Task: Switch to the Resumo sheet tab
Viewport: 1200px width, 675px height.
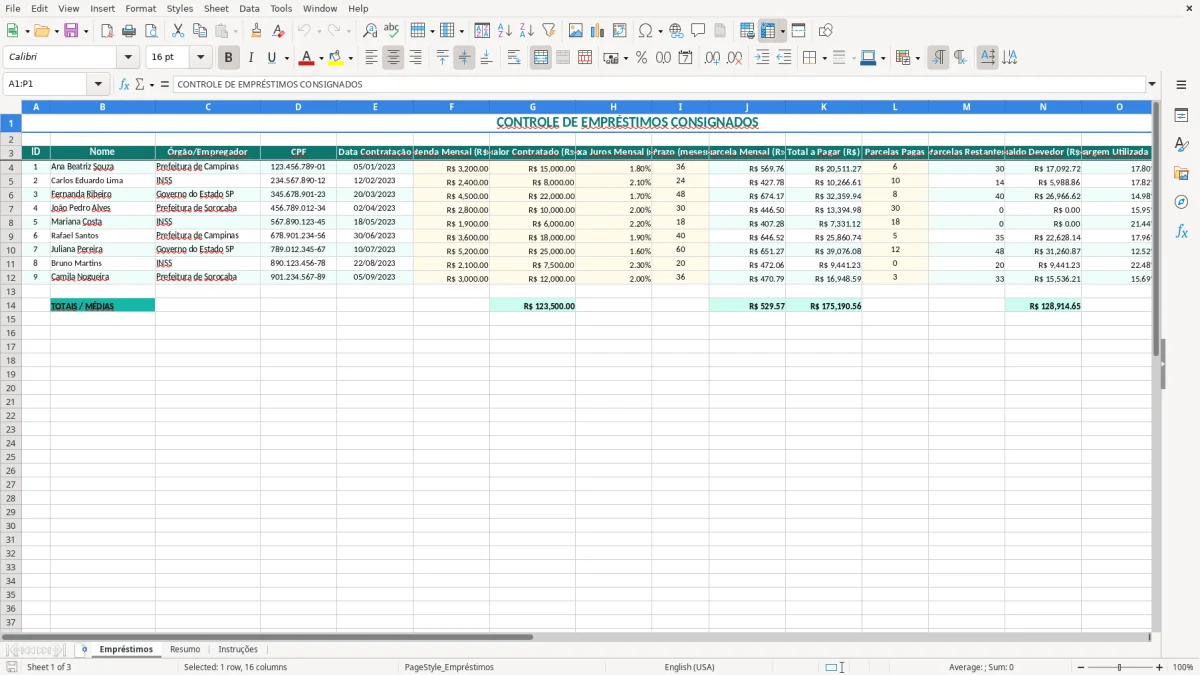Action: click(x=185, y=649)
